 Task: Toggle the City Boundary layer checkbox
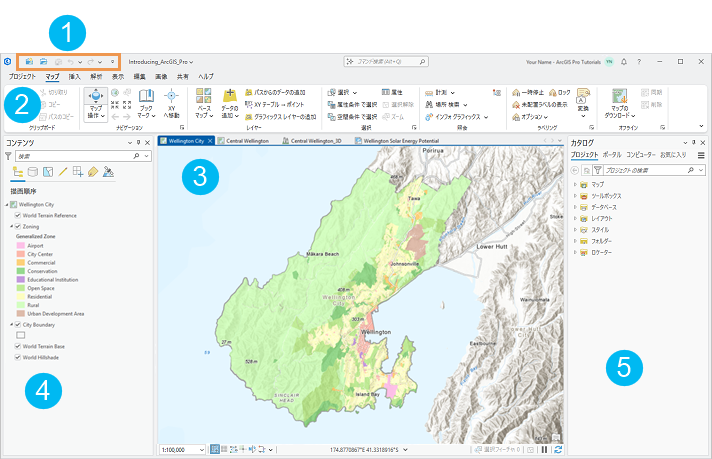(18, 325)
